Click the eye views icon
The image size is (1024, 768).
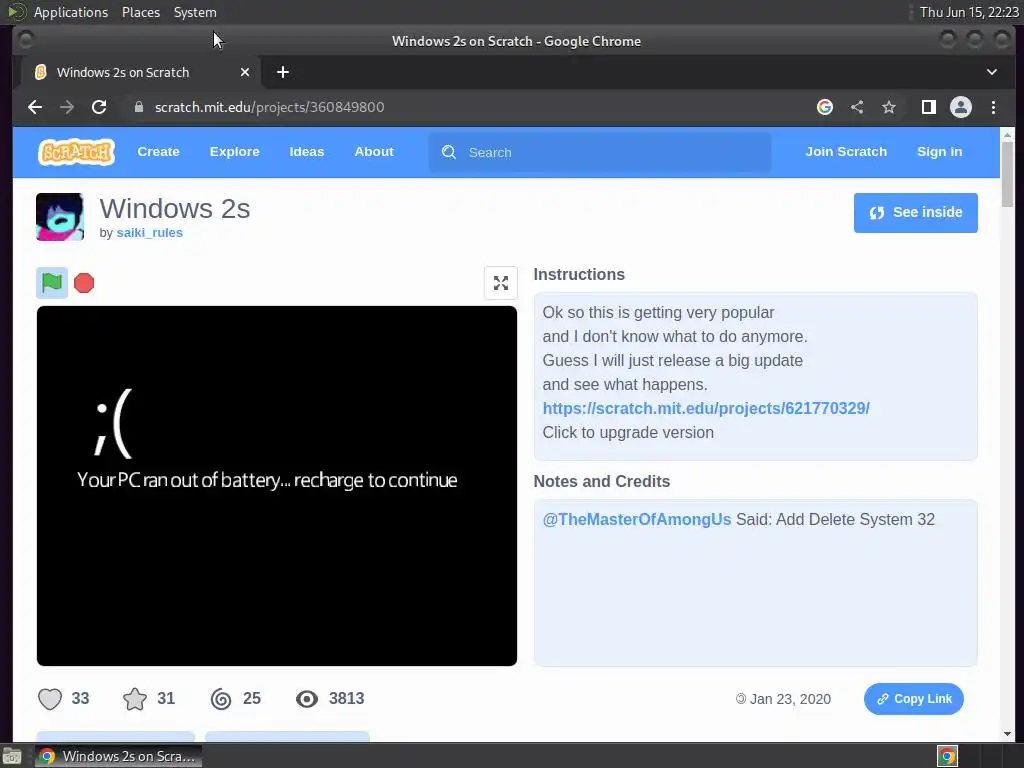[x=306, y=699]
